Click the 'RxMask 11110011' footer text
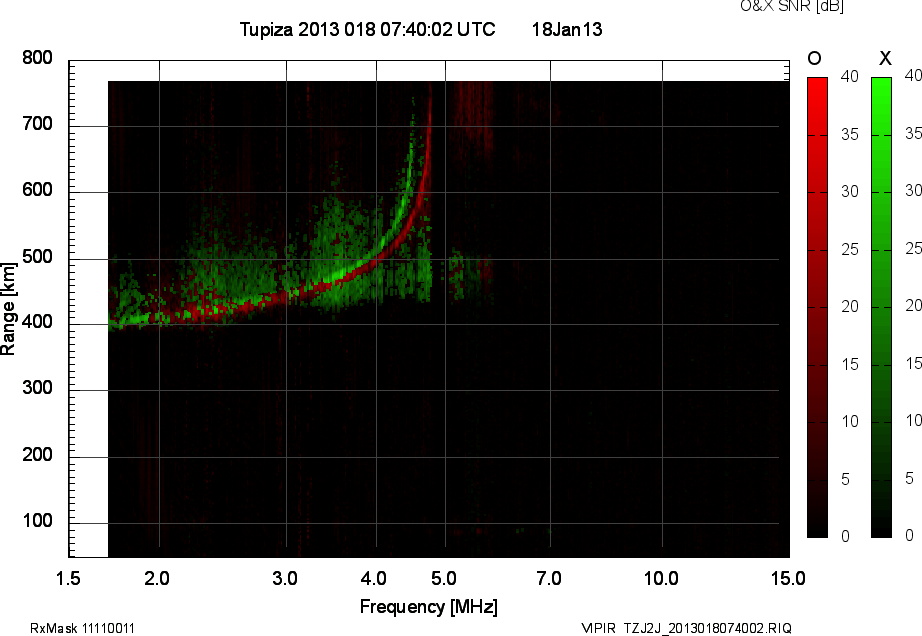This screenshot has height=636, width=922. pos(82,628)
